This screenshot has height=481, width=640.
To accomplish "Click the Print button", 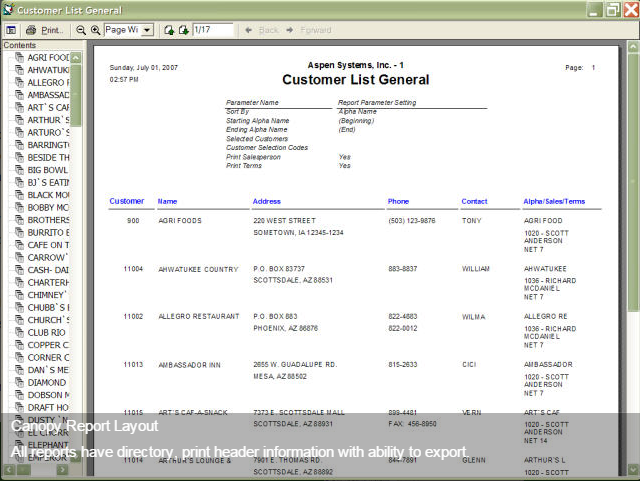I will pos(45,30).
